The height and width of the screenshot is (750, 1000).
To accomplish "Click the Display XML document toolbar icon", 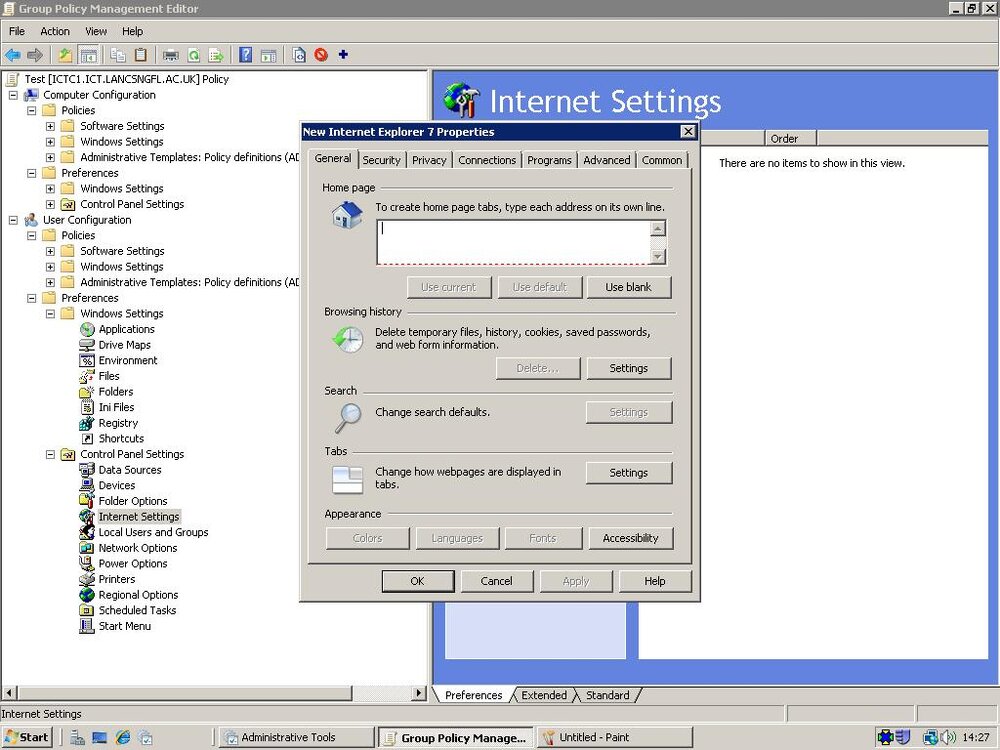I will [298, 55].
